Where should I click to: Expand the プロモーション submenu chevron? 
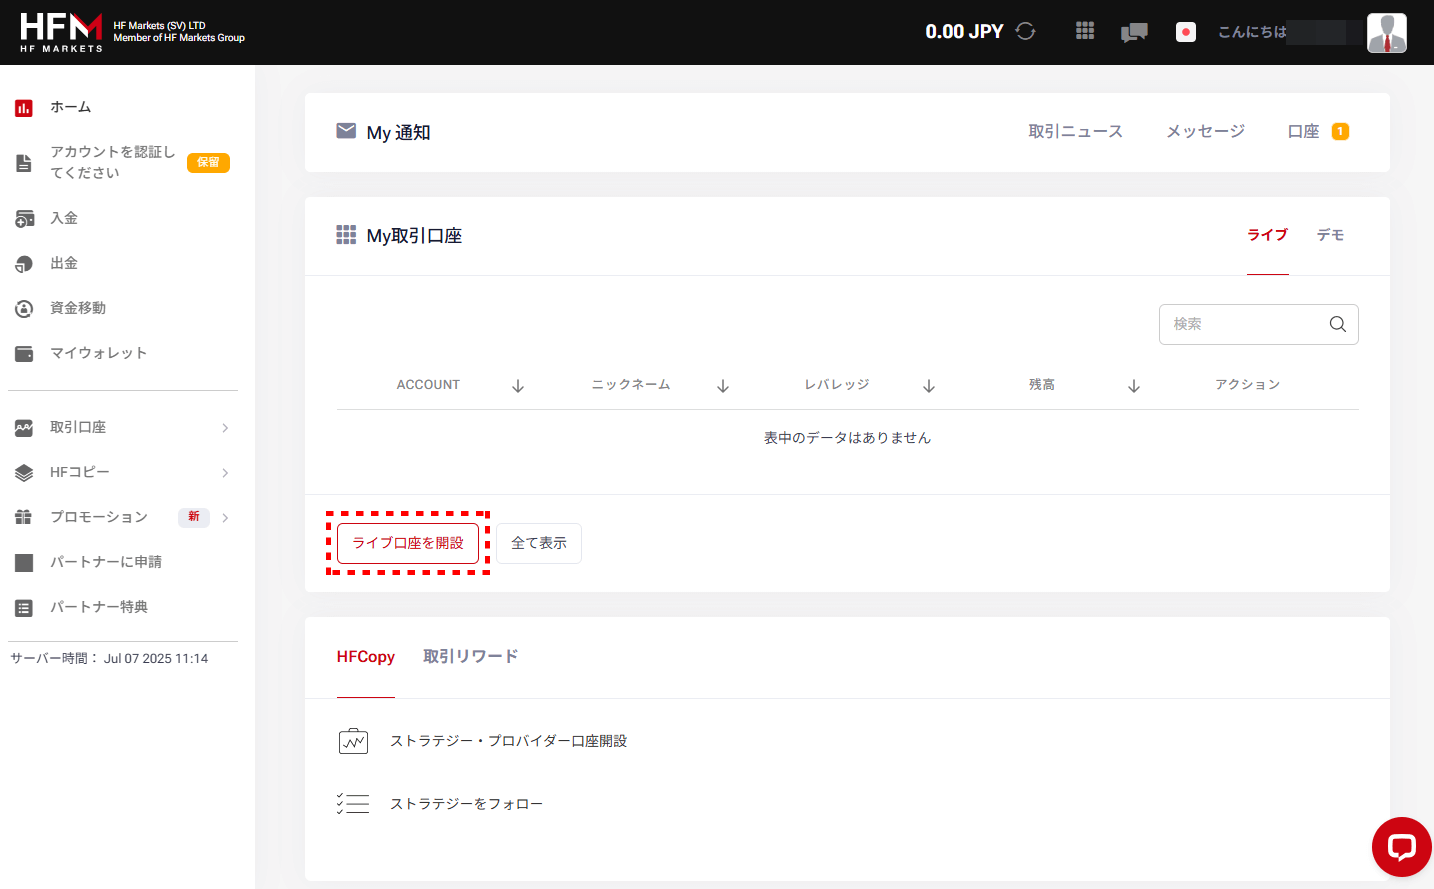(x=225, y=518)
